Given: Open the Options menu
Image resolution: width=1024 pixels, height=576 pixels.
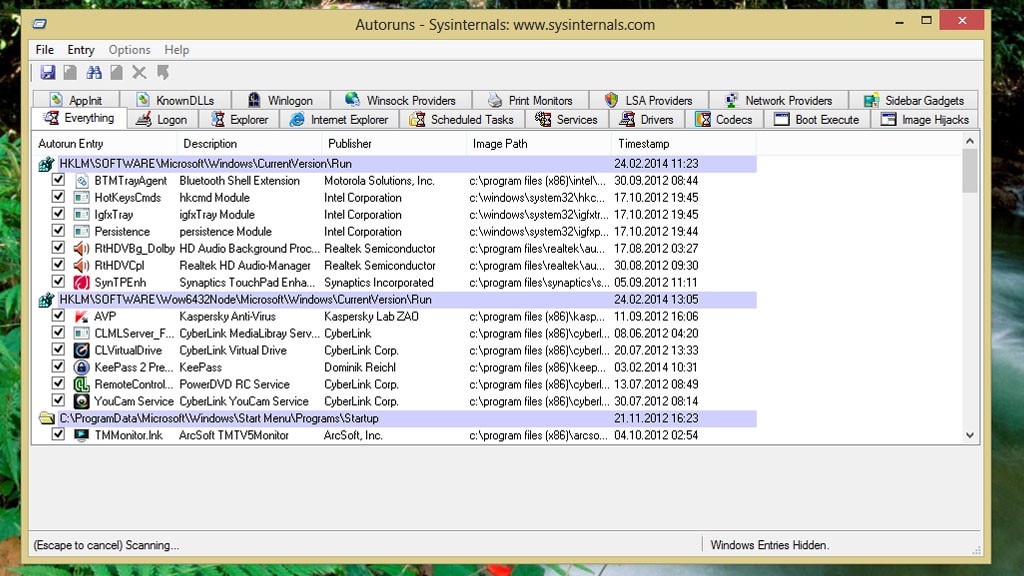Looking at the screenshot, I should click(129, 50).
